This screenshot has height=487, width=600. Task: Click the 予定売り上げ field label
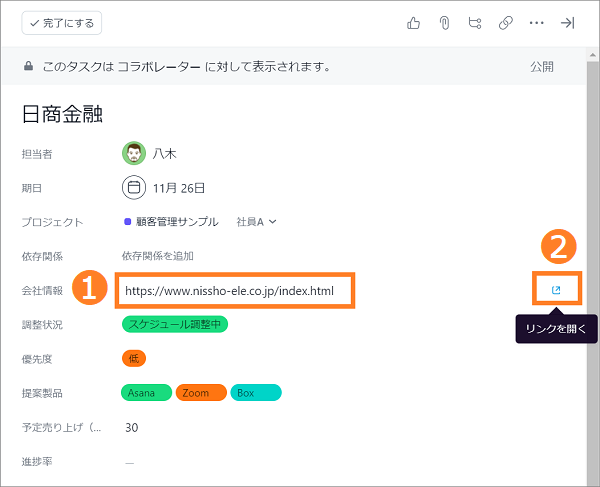click(x=61, y=427)
